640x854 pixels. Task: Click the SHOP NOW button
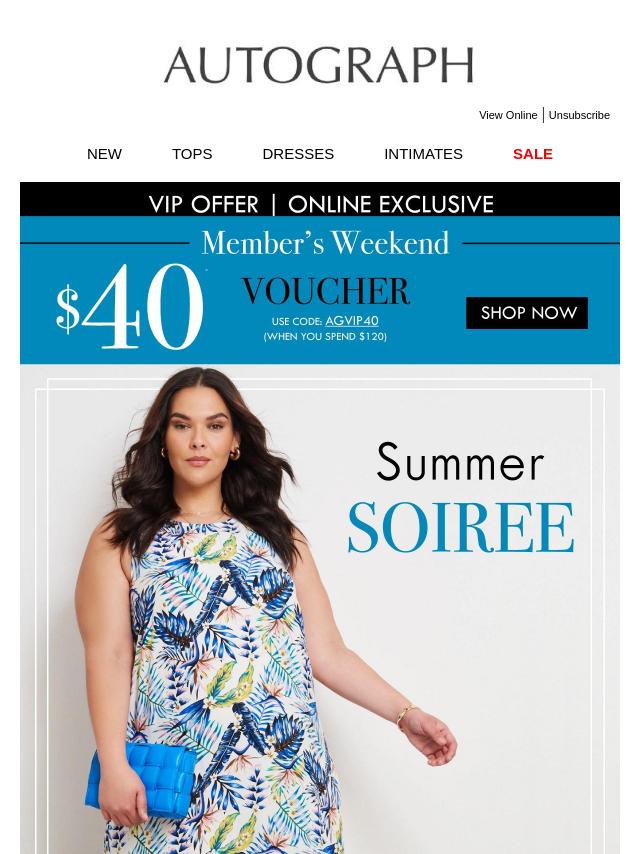coord(527,313)
